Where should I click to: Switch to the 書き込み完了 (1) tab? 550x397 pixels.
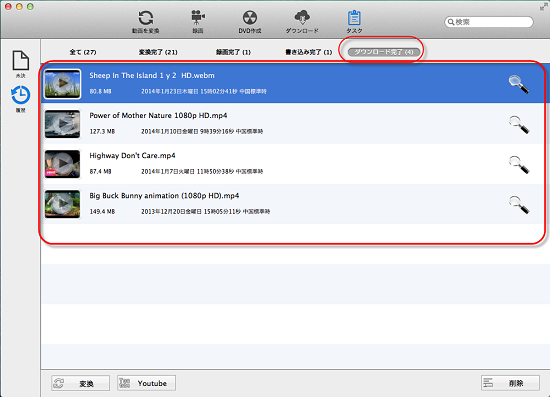[308, 52]
